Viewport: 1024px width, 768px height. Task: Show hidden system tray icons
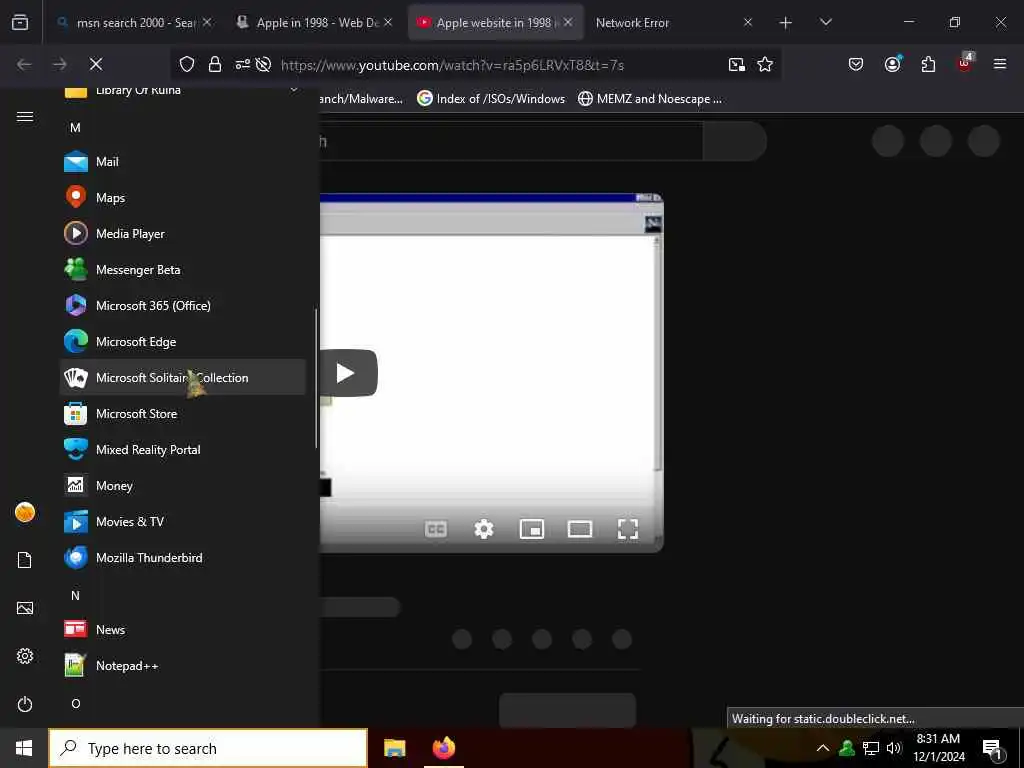click(x=823, y=748)
